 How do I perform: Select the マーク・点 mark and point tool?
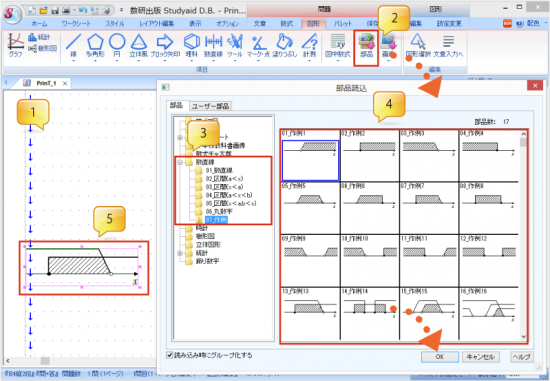pos(258,46)
